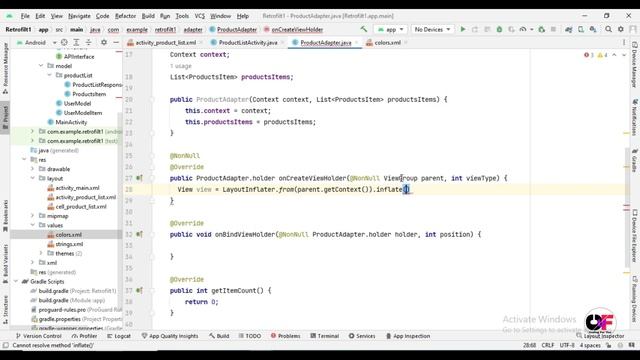Start debugging with the Debug bug icon

(x=499, y=29)
